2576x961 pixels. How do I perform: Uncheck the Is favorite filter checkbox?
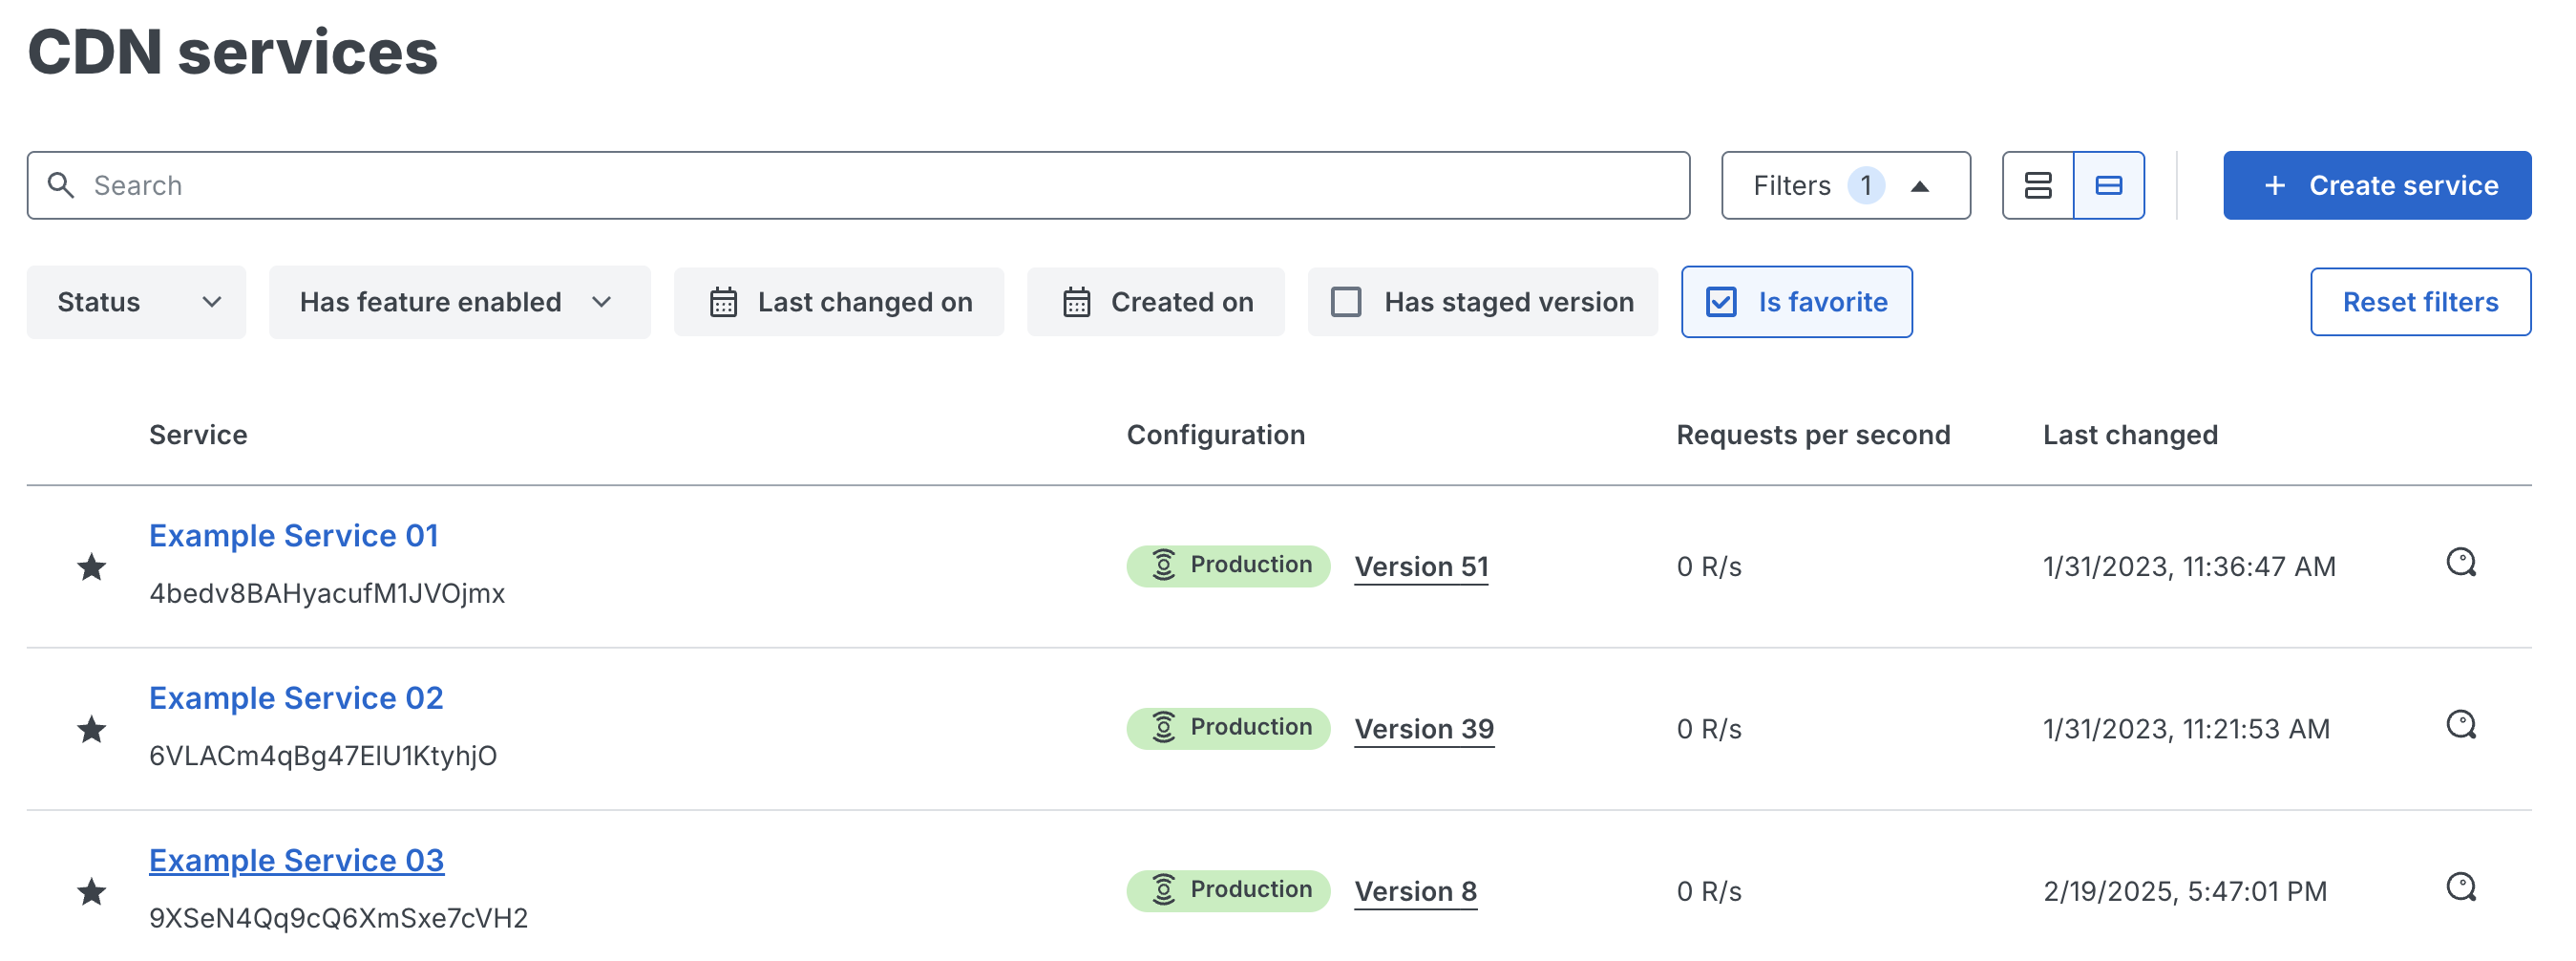[x=1724, y=301]
